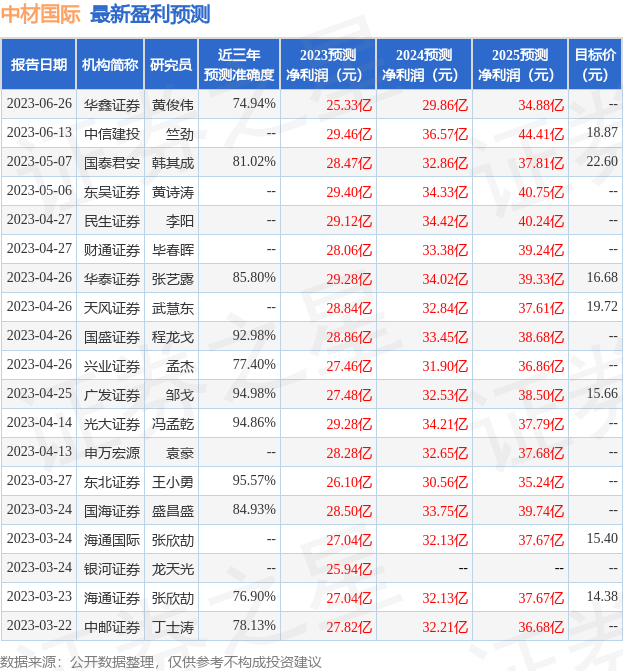Select the 近三年预测准确度 column header
The image size is (623, 671).
click(239, 65)
